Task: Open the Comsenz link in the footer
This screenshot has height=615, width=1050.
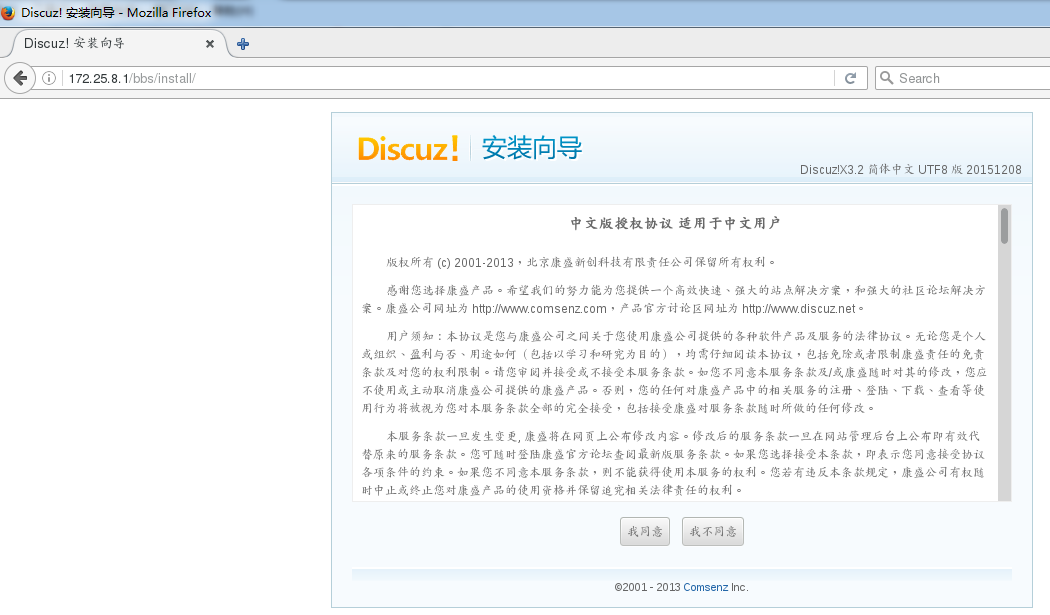Action: tap(705, 587)
